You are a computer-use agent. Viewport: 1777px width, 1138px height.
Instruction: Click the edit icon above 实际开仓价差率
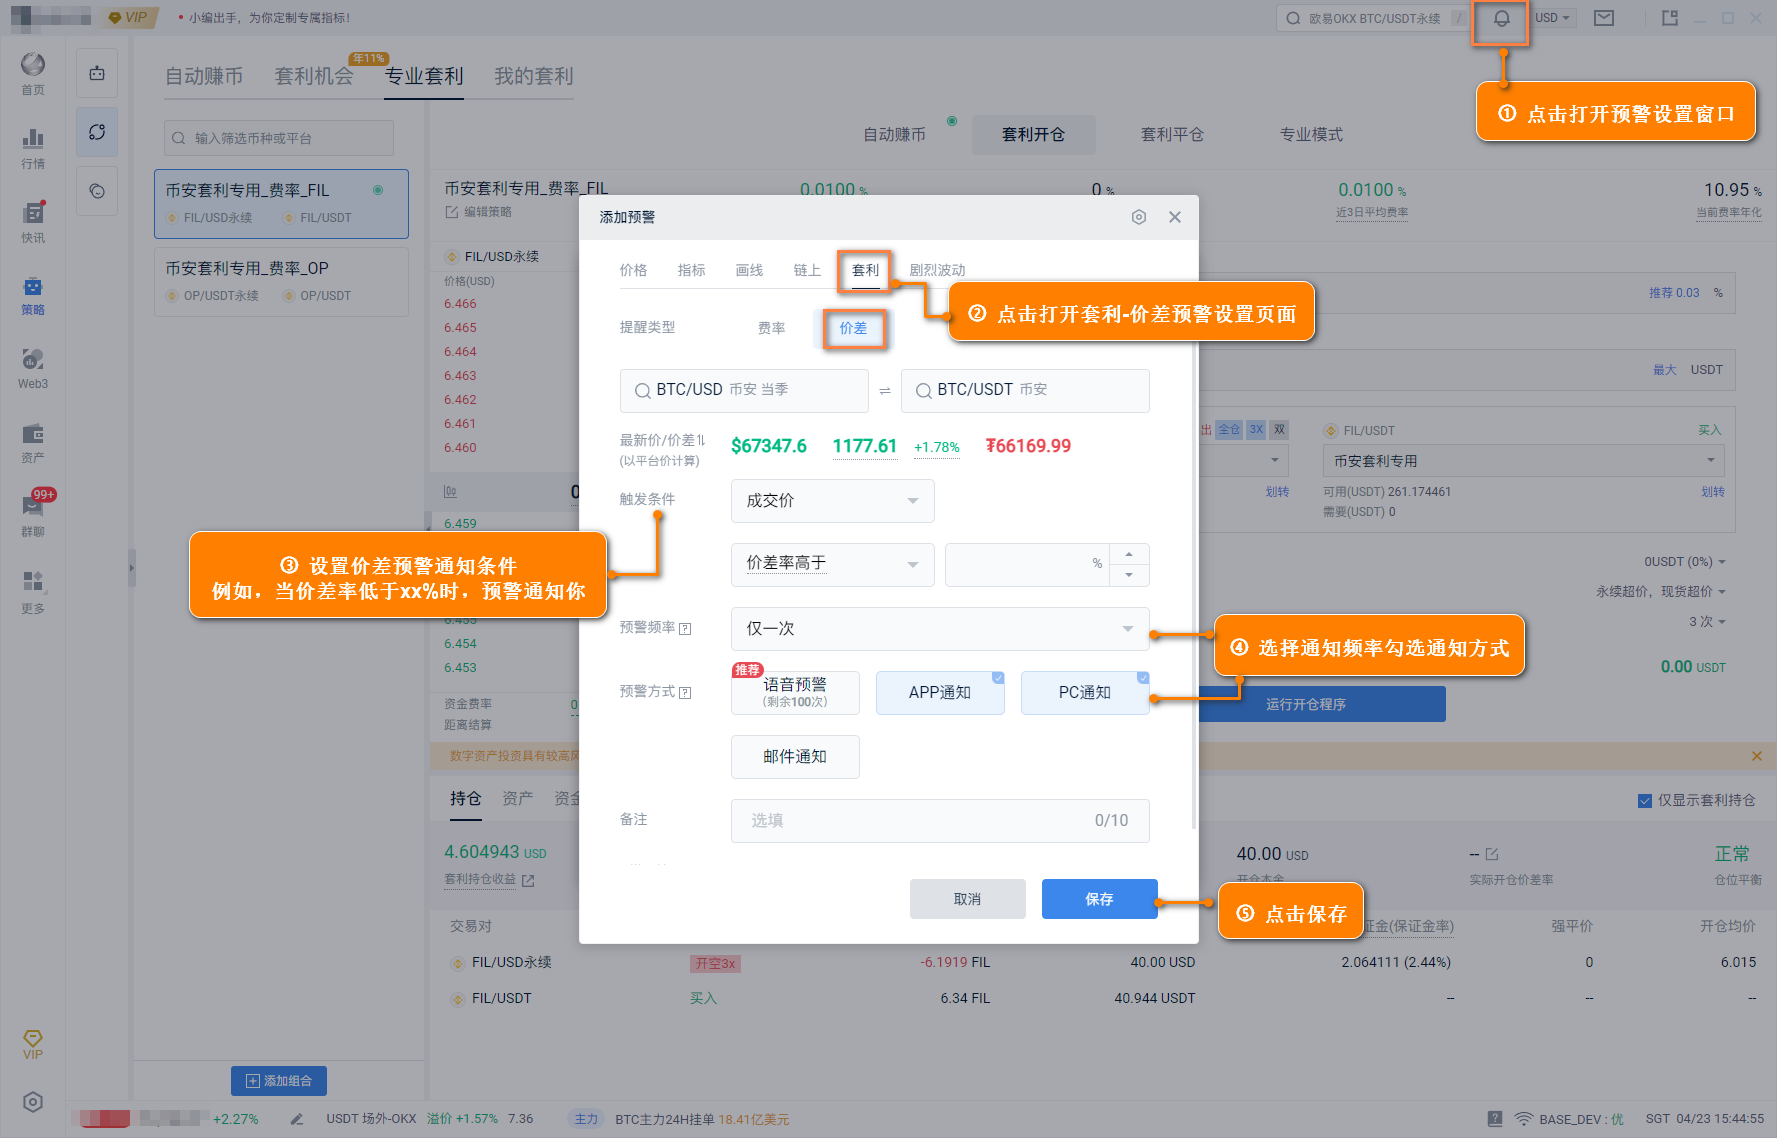[1492, 854]
